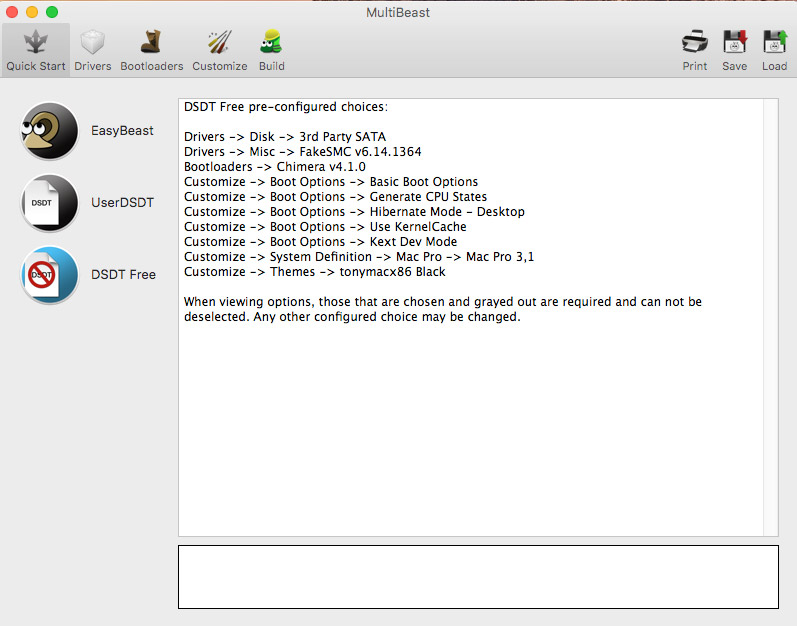Image resolution: width=797 pixels, height=626 pixels.
Task: Open the Customize section
Action: [x=220, y=51]
